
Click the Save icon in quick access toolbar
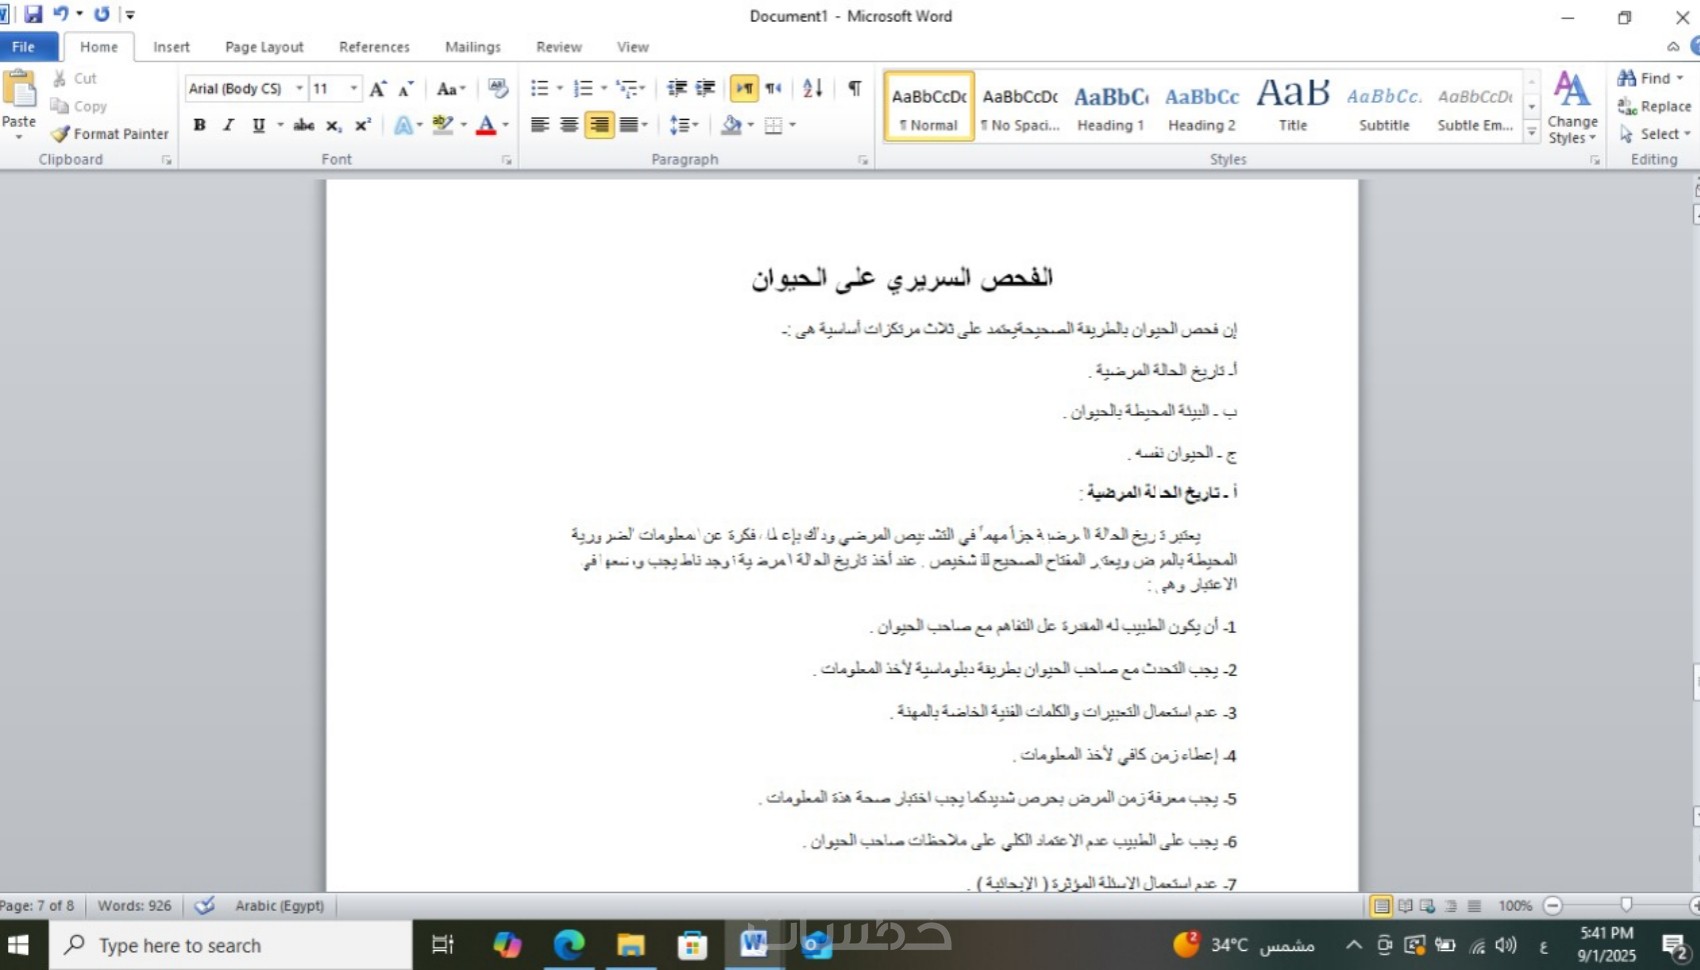(x=33, y=14)
